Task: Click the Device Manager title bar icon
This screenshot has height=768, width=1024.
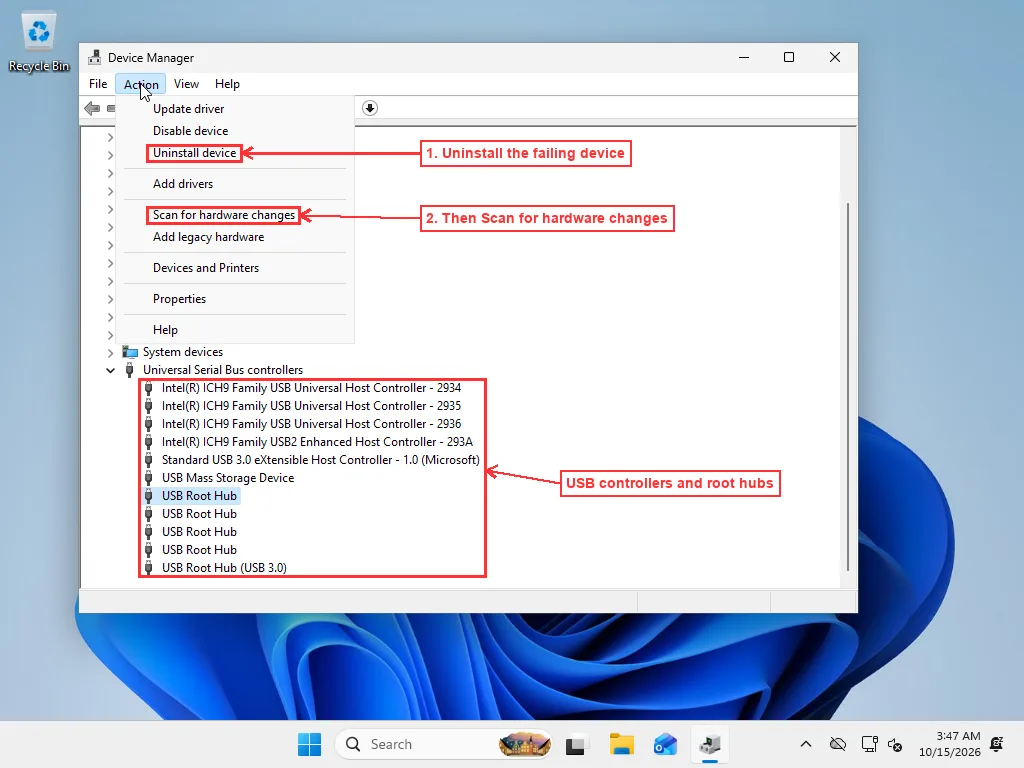Action: pos(95,57)
